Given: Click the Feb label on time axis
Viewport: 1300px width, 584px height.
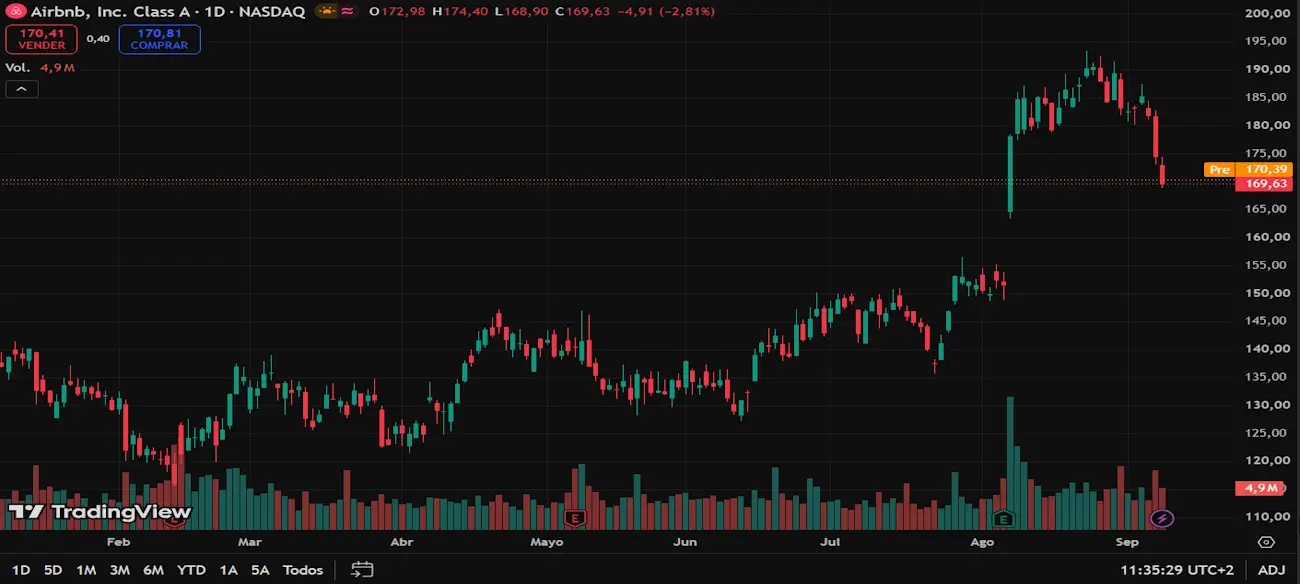Looking at the screenshot, I should (118, 542).
